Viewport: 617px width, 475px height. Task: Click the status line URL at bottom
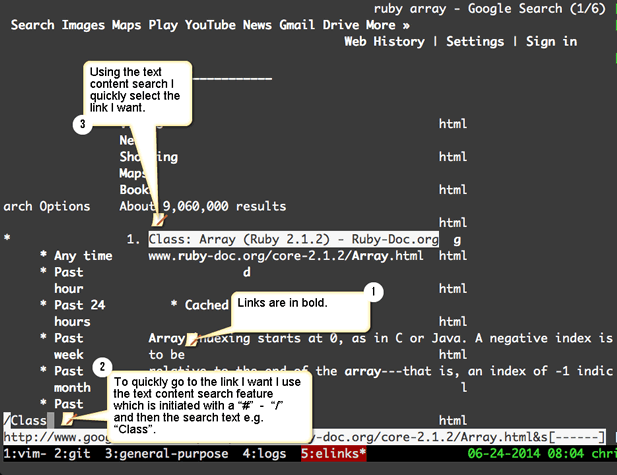(304, 437)
